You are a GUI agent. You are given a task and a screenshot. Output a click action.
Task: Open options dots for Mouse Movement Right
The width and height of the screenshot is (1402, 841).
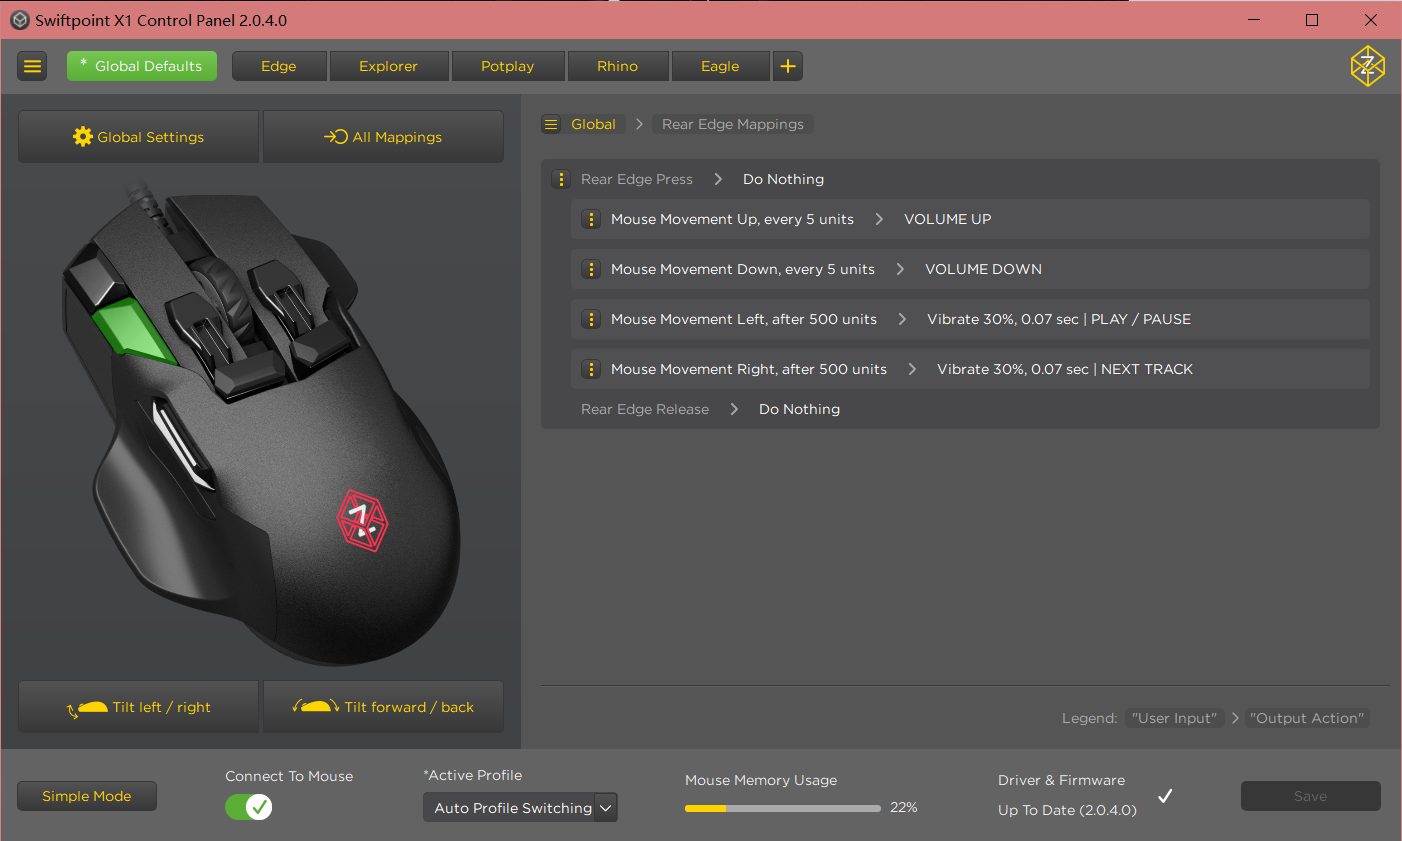coord(591,369)
